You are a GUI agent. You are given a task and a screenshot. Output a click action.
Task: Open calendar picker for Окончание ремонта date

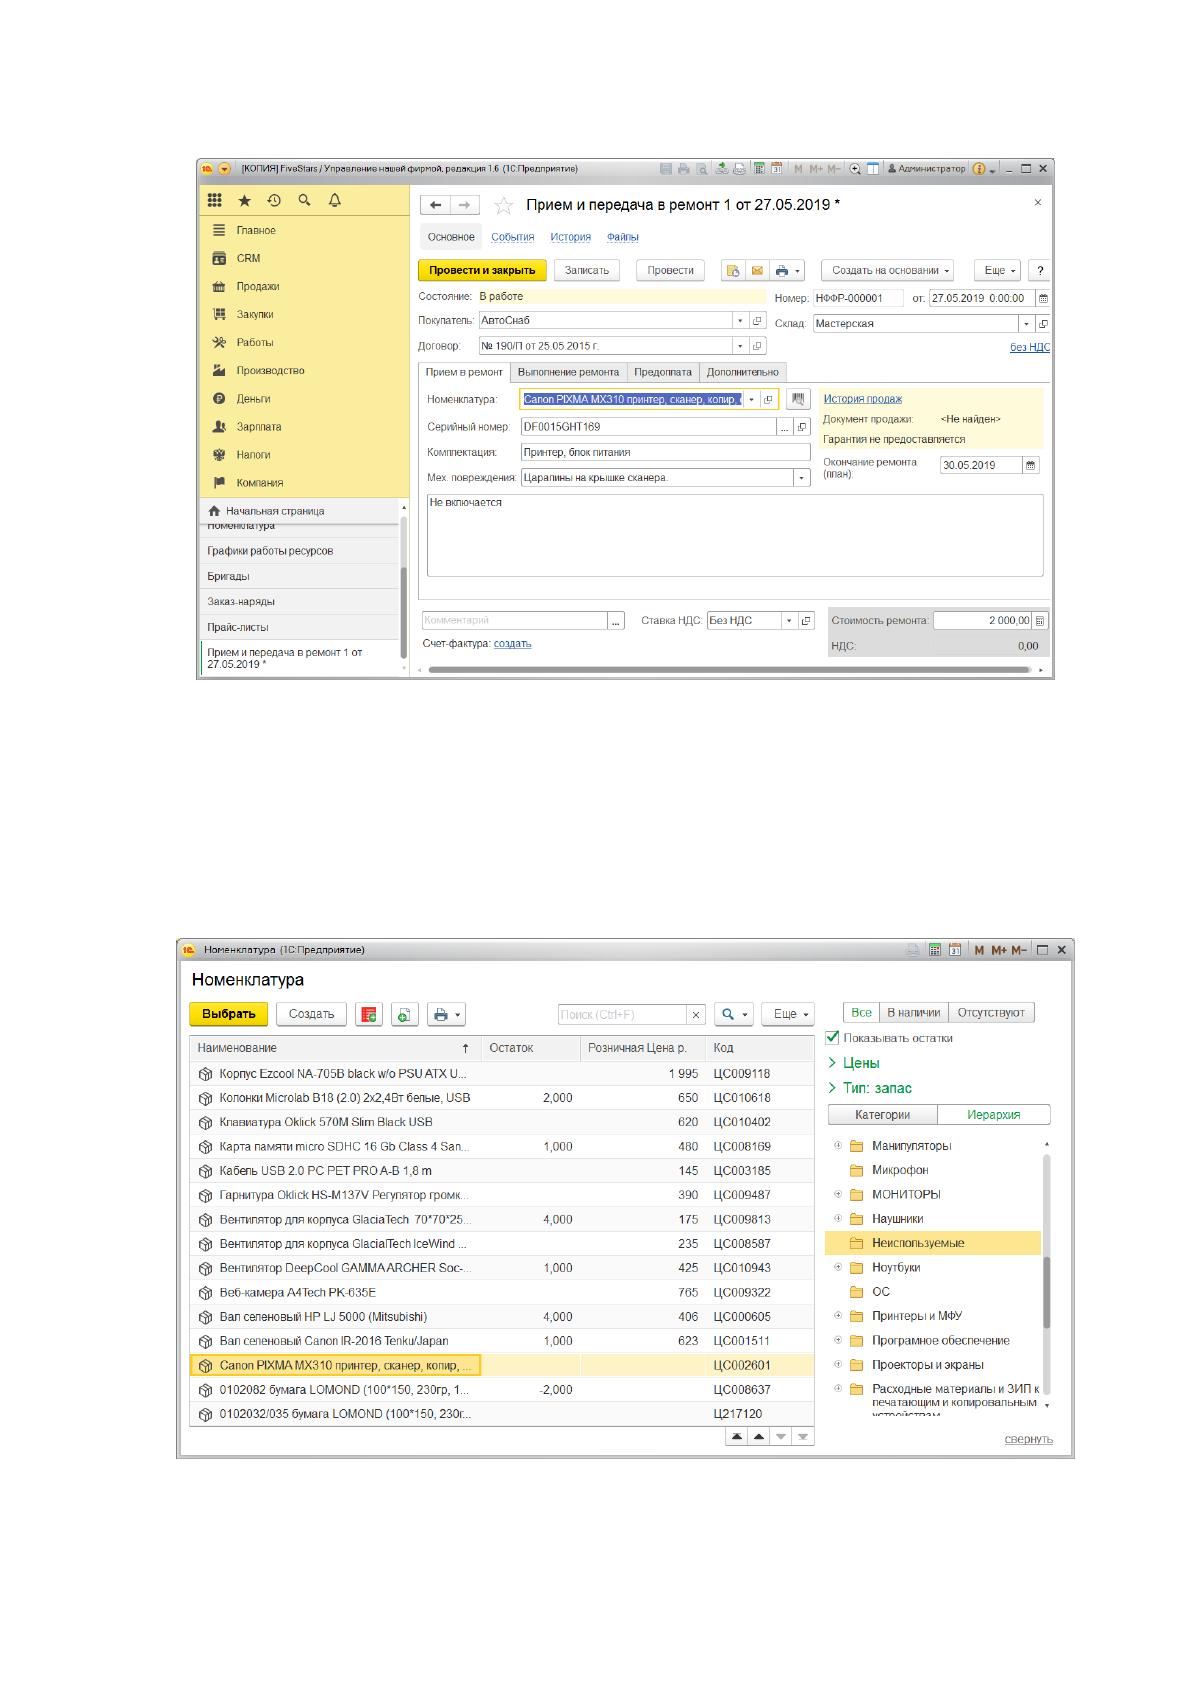pyautogui.click(x=1031, y=465)
